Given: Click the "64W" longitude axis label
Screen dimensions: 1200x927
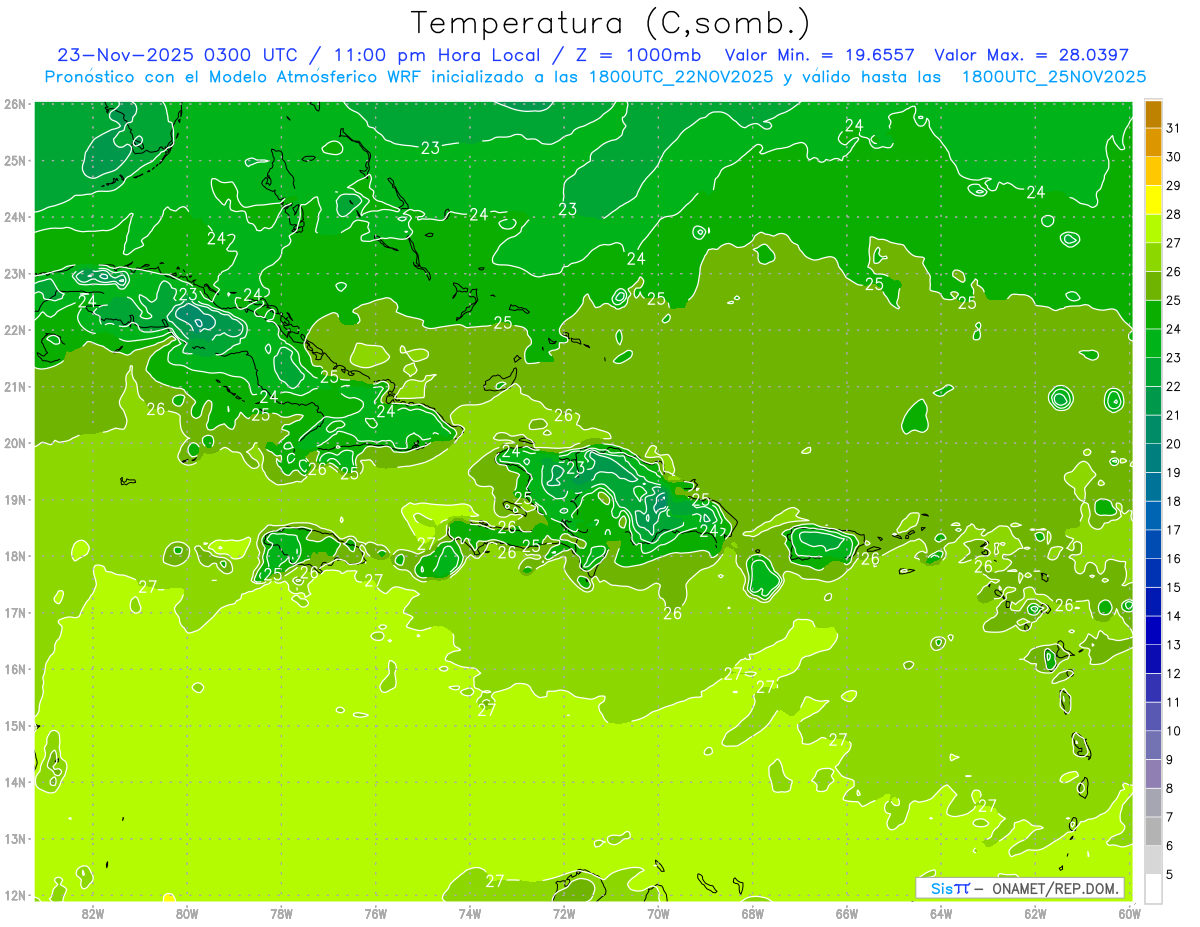Looking at the screenshot, I should (x=941, y=913).
